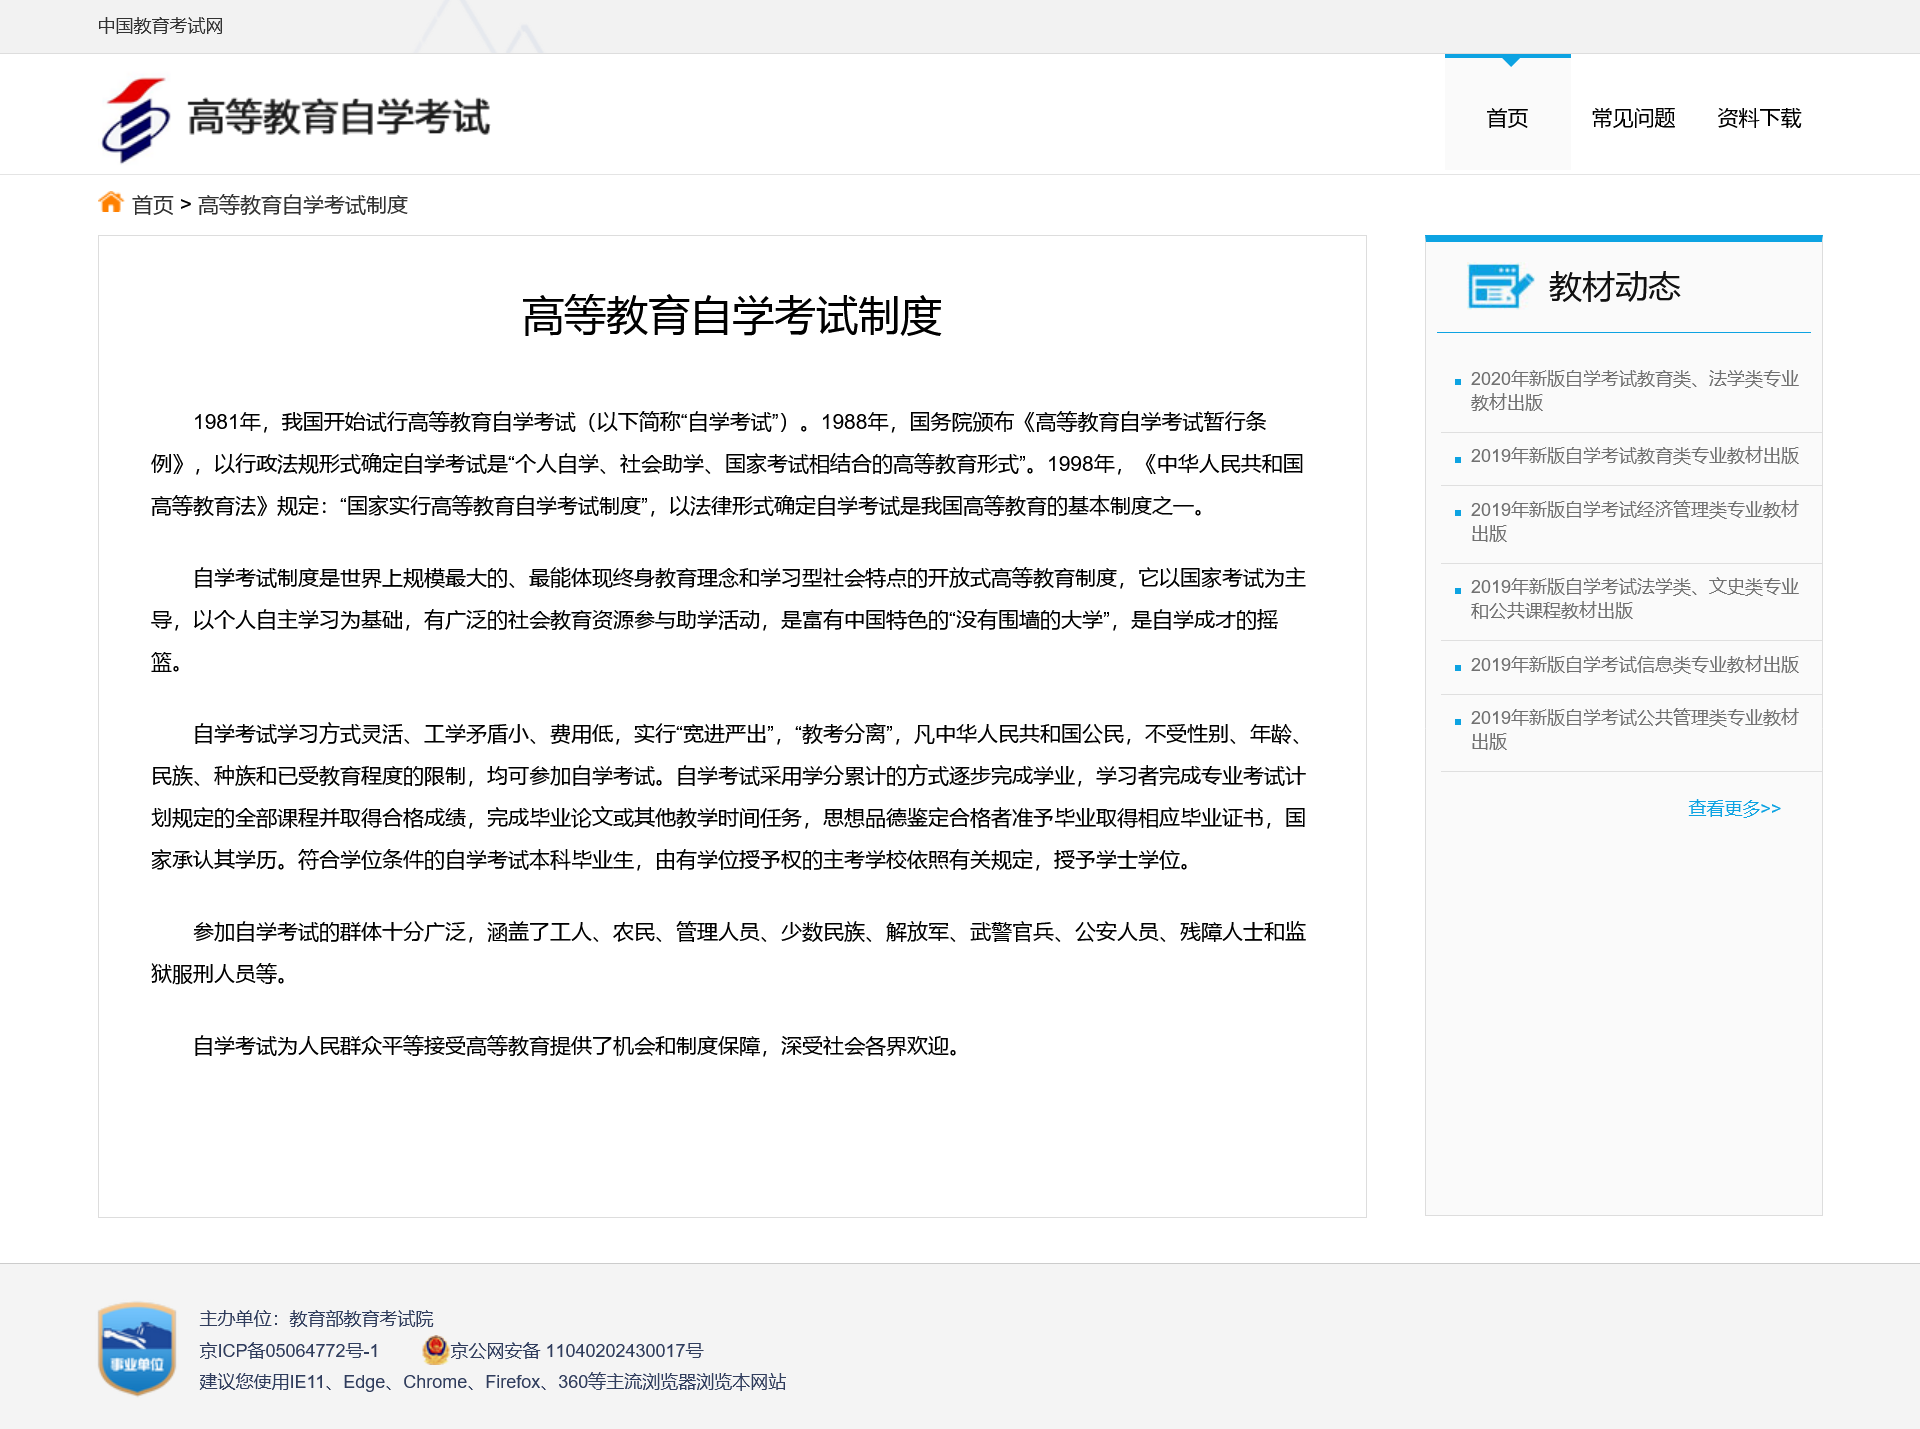Image resolution: width=1920 pixels, height=1429 pixels.
Task: Click the 京公网安备 11040202430017号 footer link
Action: [577, 1351]
